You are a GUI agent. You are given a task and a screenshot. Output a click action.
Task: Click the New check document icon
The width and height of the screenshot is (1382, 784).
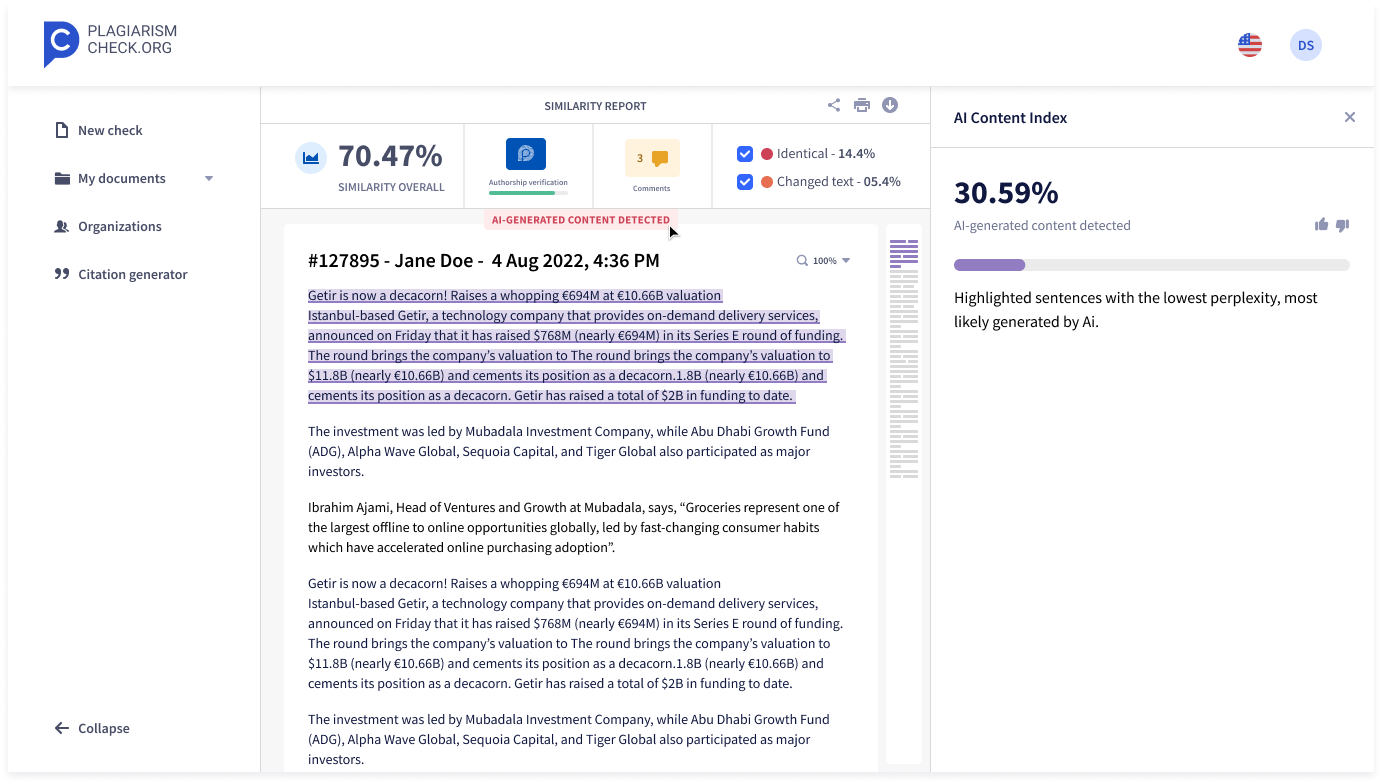[x=62, y=130]
